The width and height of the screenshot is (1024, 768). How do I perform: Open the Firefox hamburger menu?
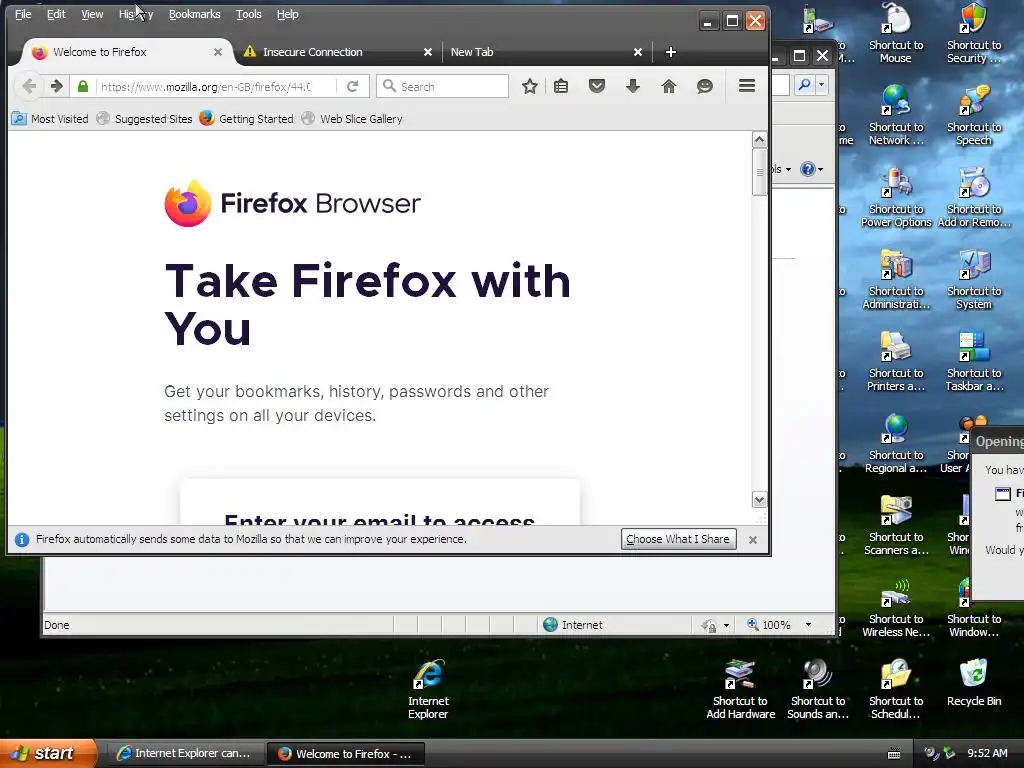tap(747, 86)
